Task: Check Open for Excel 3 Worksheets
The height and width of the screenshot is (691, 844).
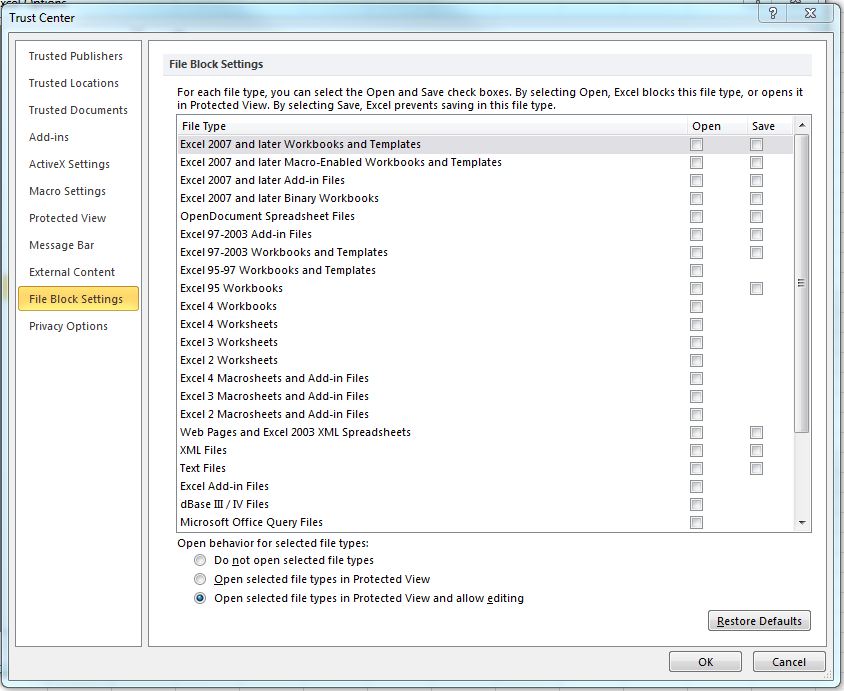Action: pyautogui.click(x=697, y=342)
